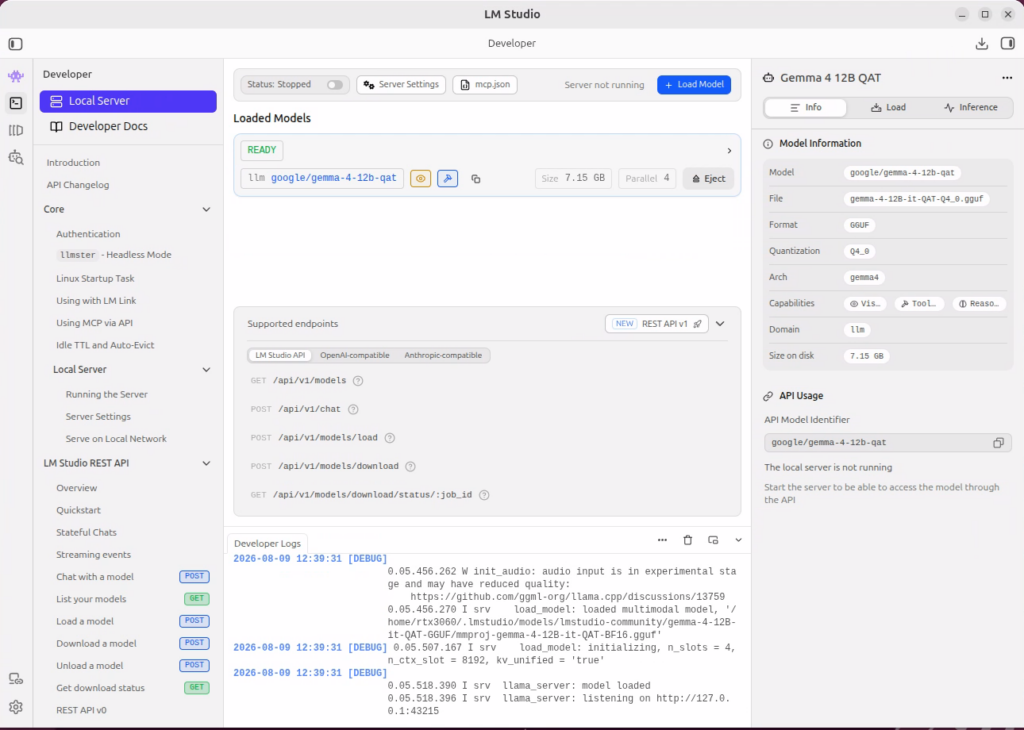1024x730 pixels.
Task: Open the REST API v0 docs page
Action: 81,710
